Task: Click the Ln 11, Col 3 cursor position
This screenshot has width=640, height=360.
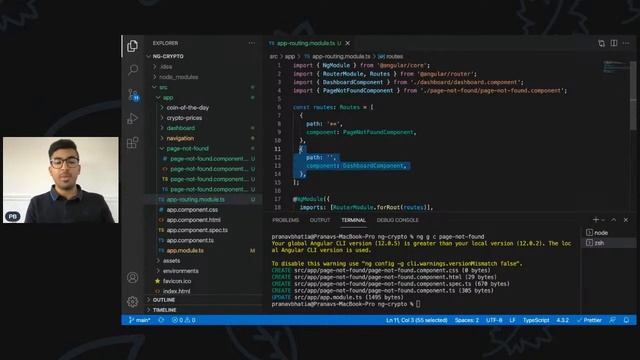Action: pyautogui.click(x=417, y=320)
